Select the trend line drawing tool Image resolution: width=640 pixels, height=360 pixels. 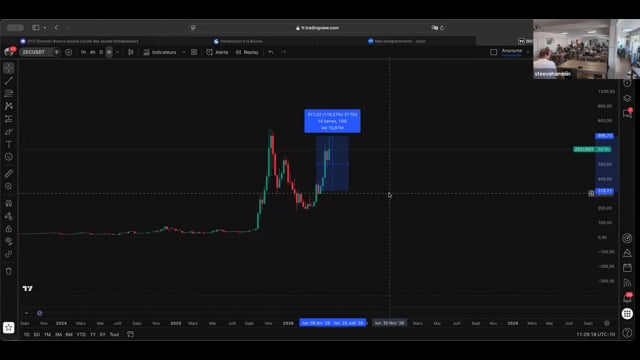(9, 81)
